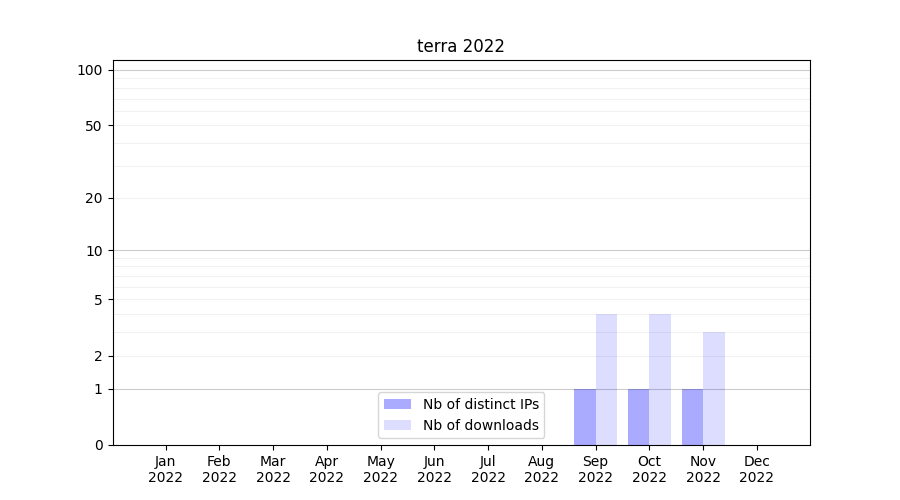Select the 'Dec 2022' x-axis label
This screenshot has width=900, height=500.
coord(756,469)
